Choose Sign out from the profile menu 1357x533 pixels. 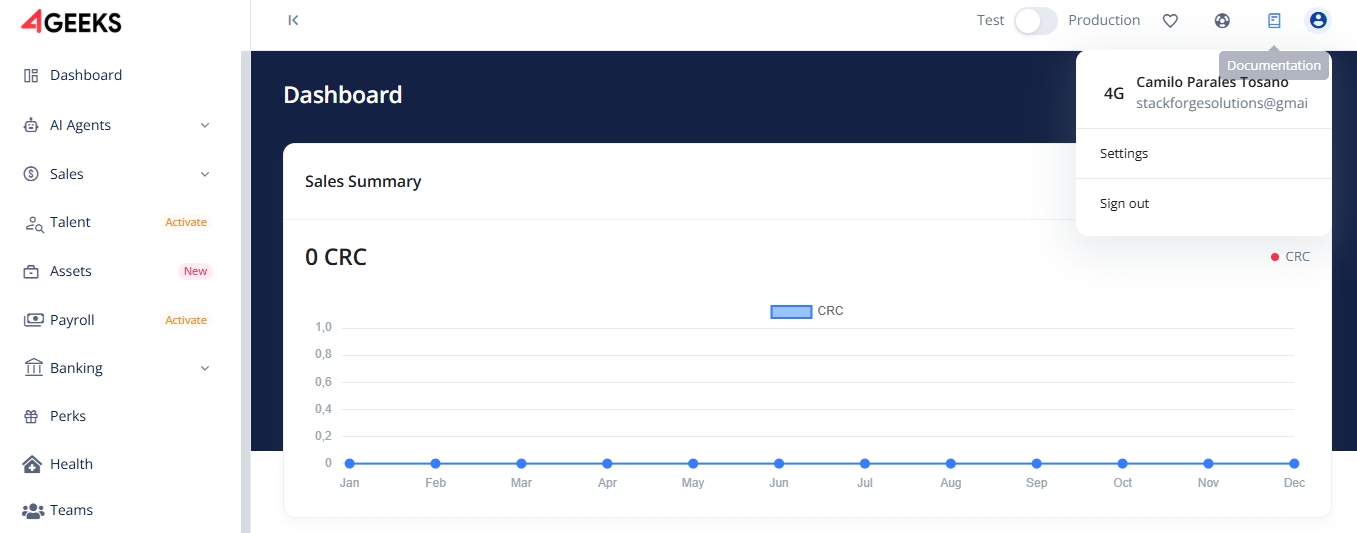point(1125,204)
